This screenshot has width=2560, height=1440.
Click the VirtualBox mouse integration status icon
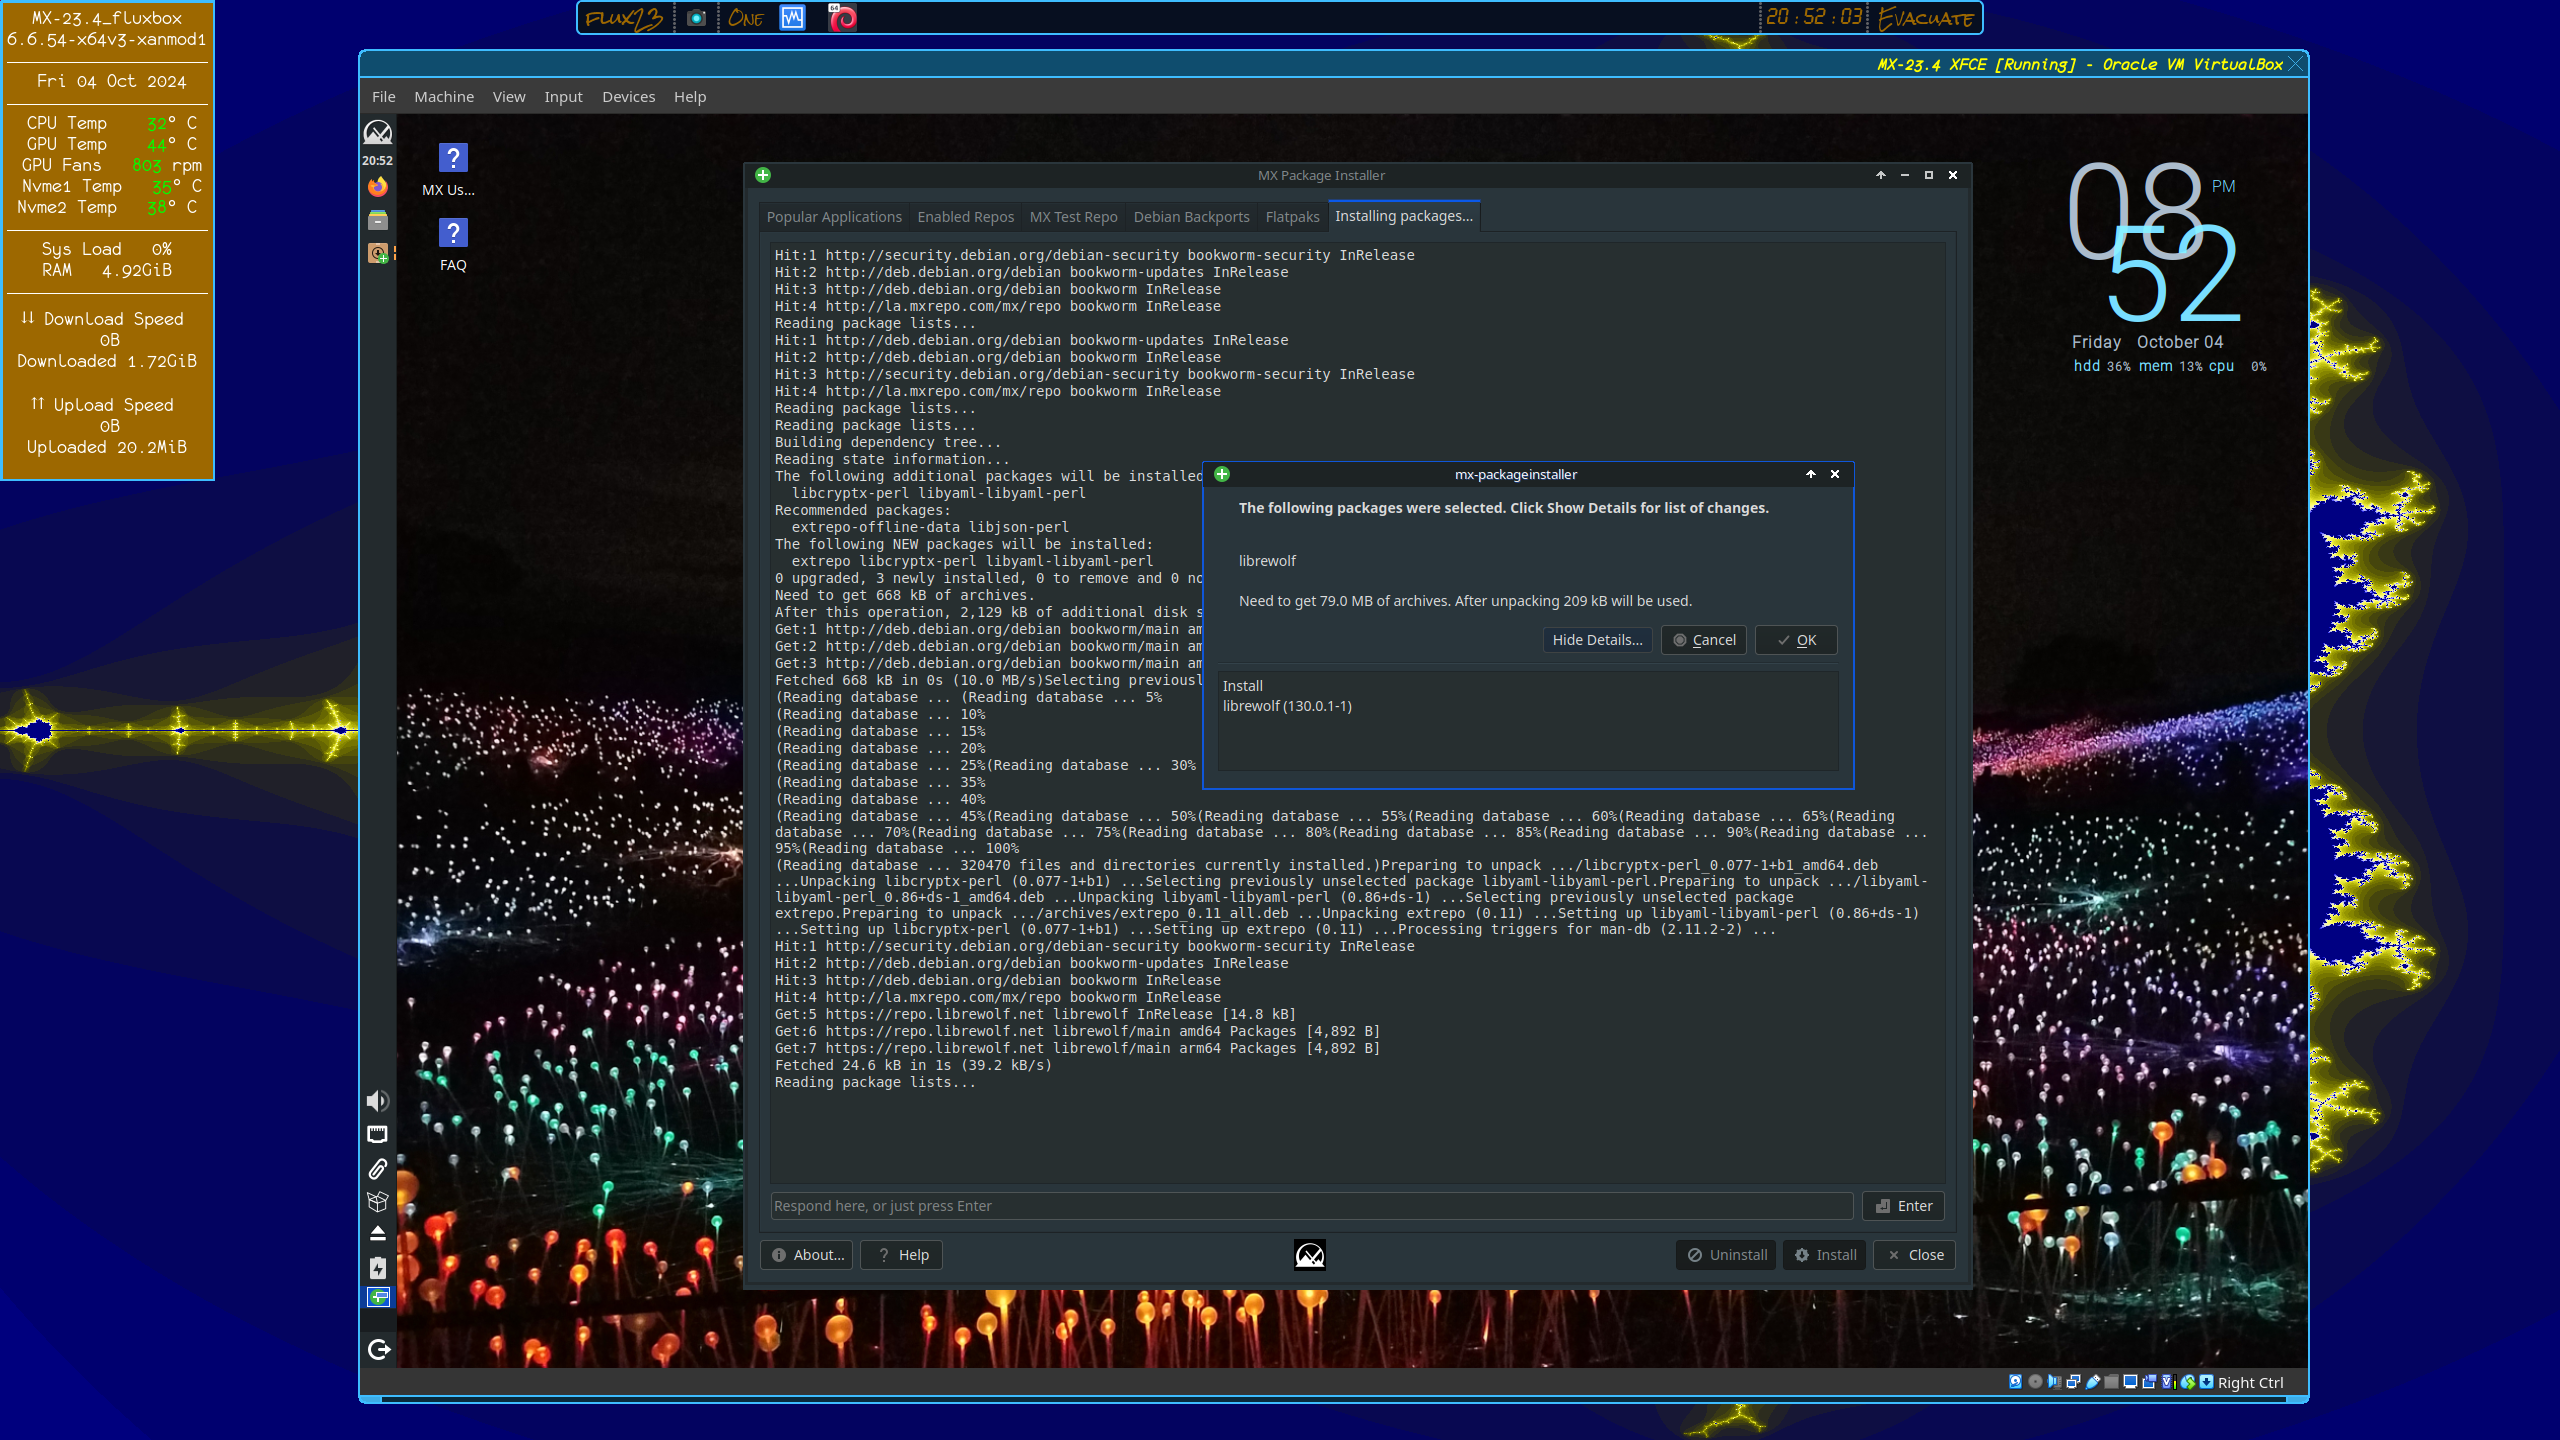coord(2188,1382)
